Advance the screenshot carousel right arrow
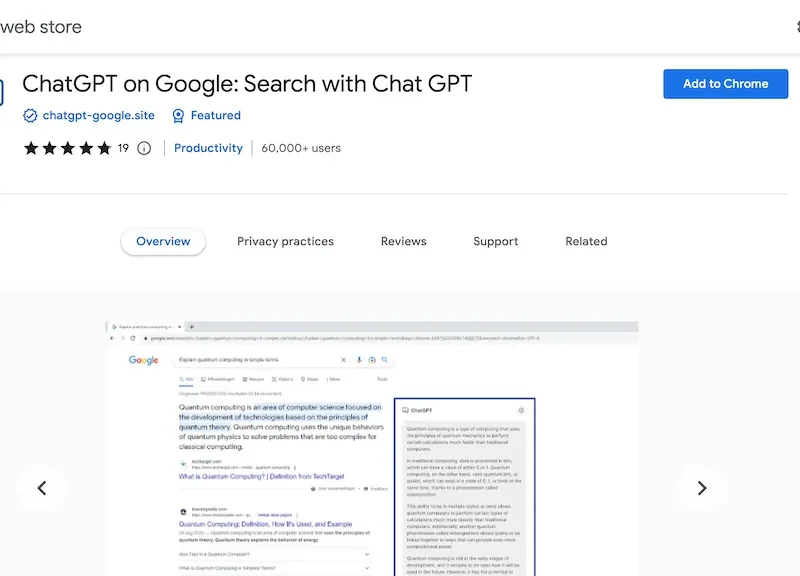Image resolution: width=800 pixels, height=576 pixels. click(701, 488)
